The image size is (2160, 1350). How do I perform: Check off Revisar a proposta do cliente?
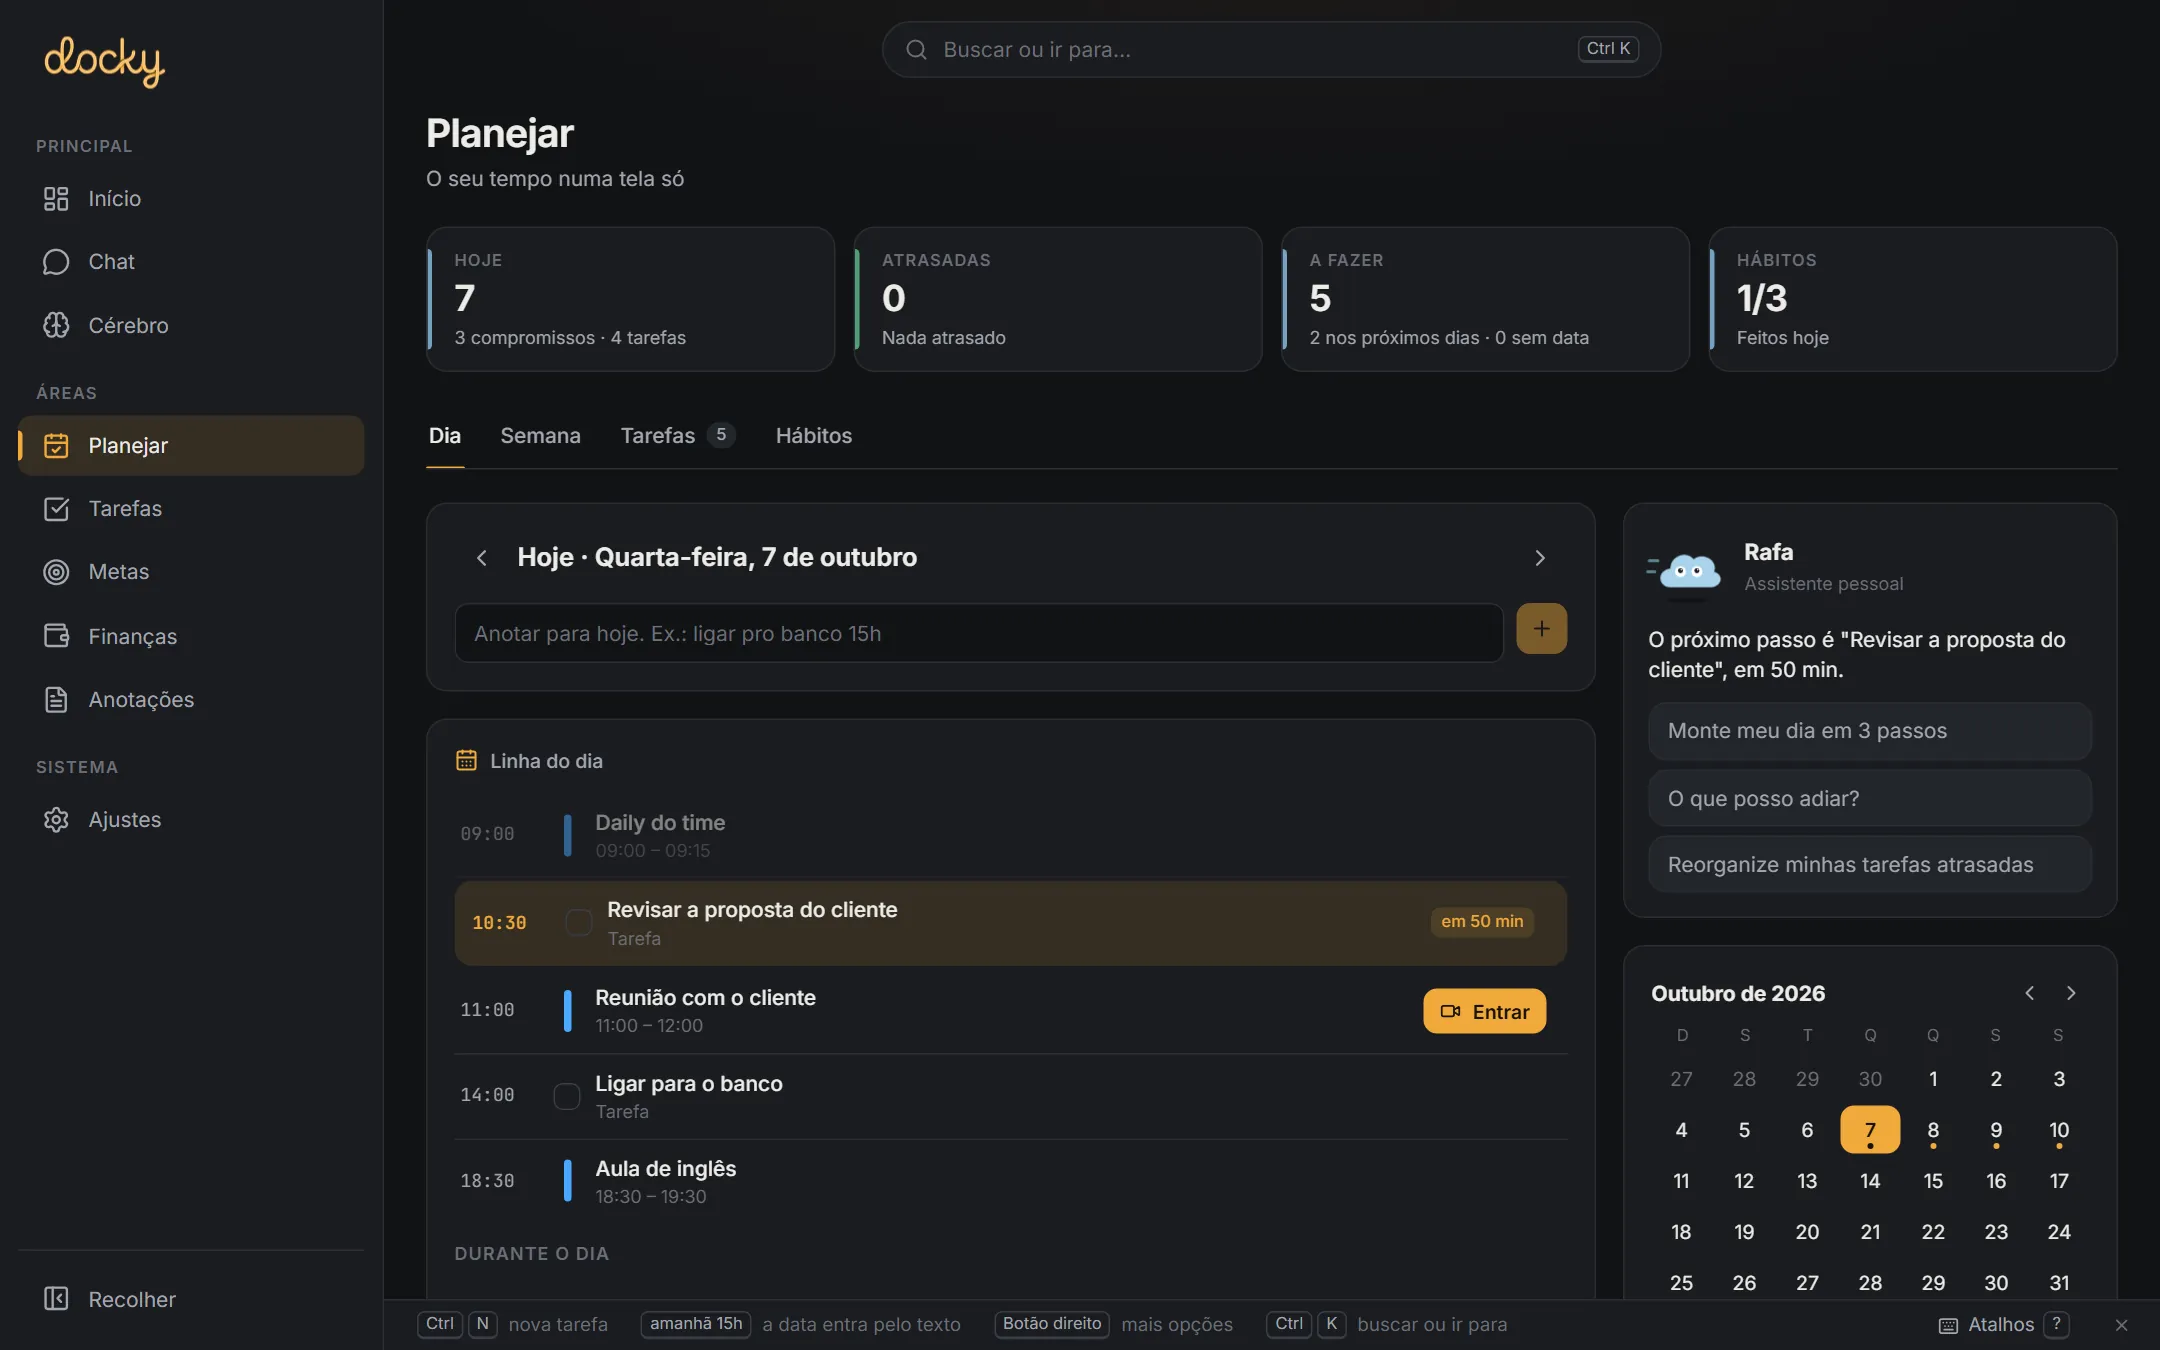(x=579, y=922)
